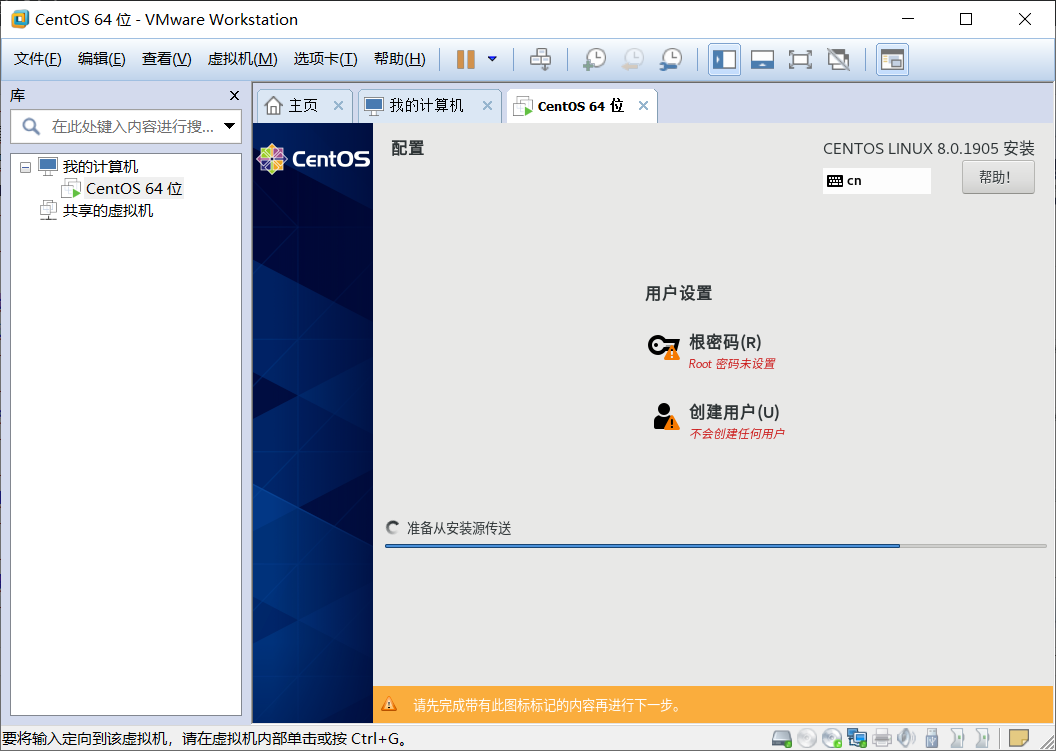Viewport: 1056px width, 751px height.
Task: Click the key icon for root password
Action: tap(663, 347)
